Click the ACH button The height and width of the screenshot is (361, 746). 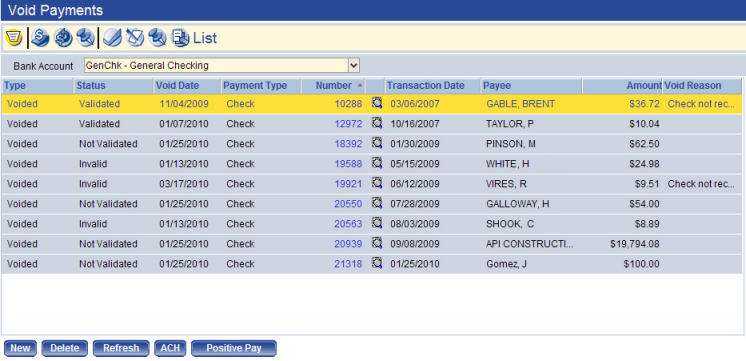pyautogui.click(x=170, y=348)
